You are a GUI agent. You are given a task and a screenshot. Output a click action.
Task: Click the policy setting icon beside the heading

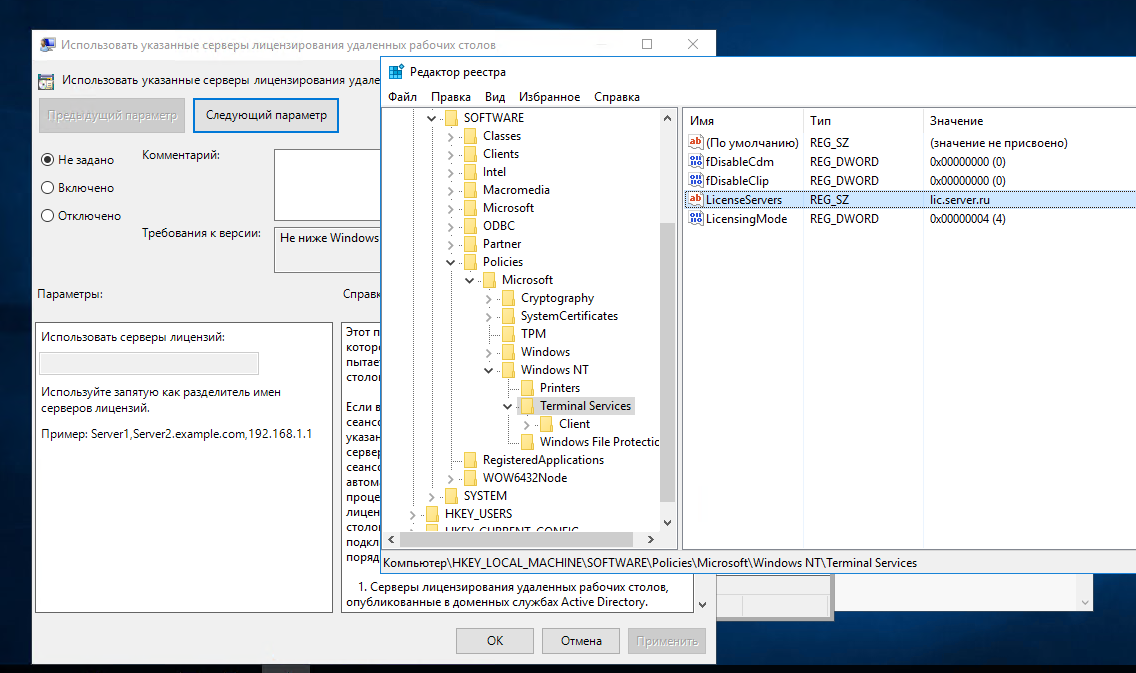coord(46,81)
